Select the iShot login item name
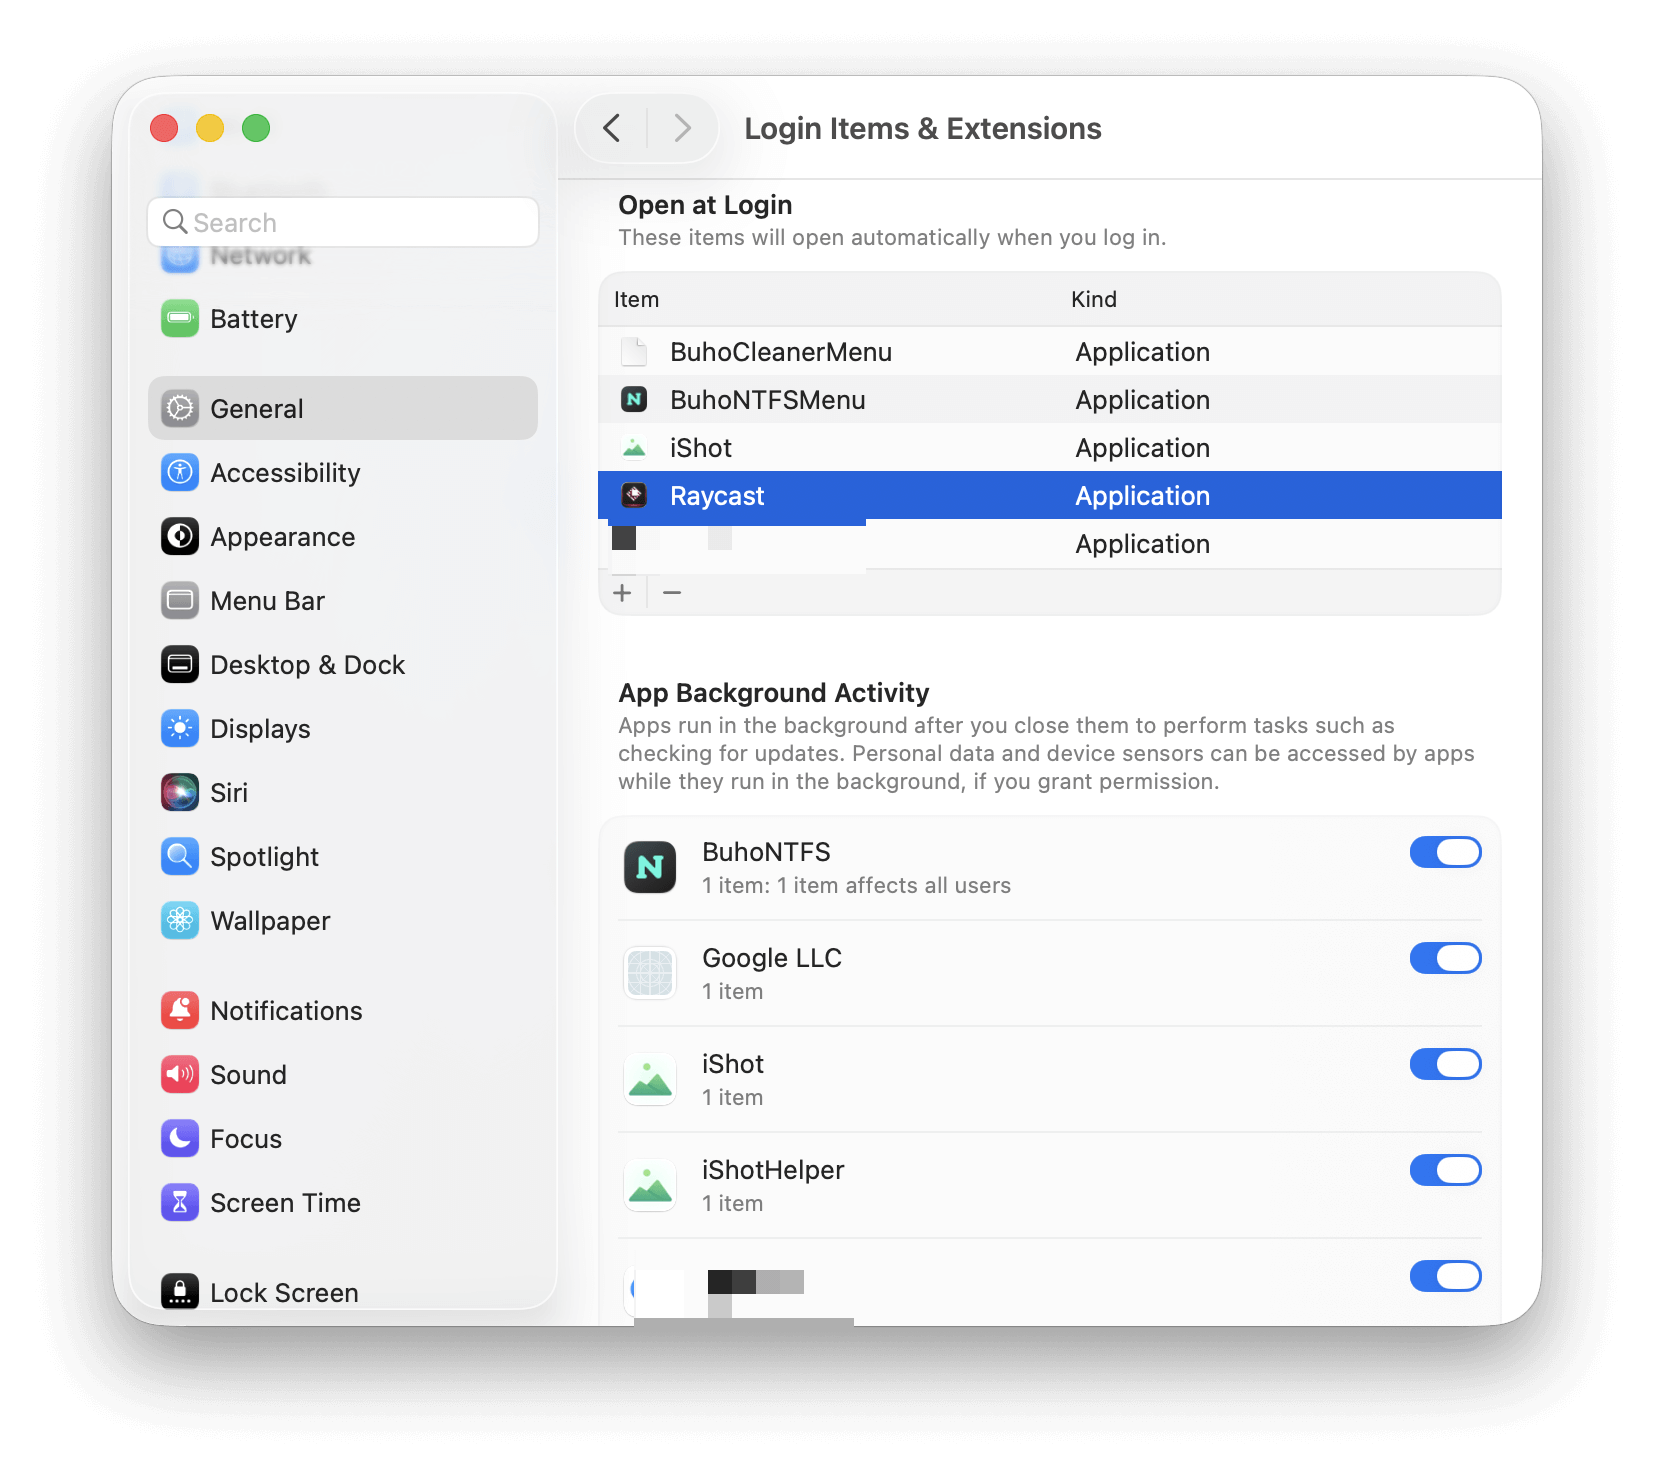 tap(701, 448)
